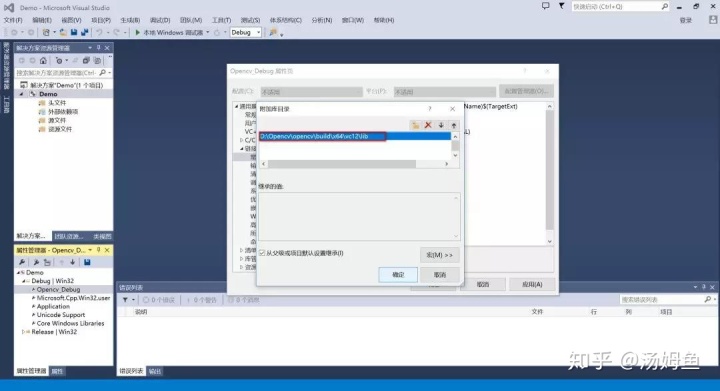The image size is (720, 391).
Task: Click the New Project icon in the main toolbar
Action: 46,32
